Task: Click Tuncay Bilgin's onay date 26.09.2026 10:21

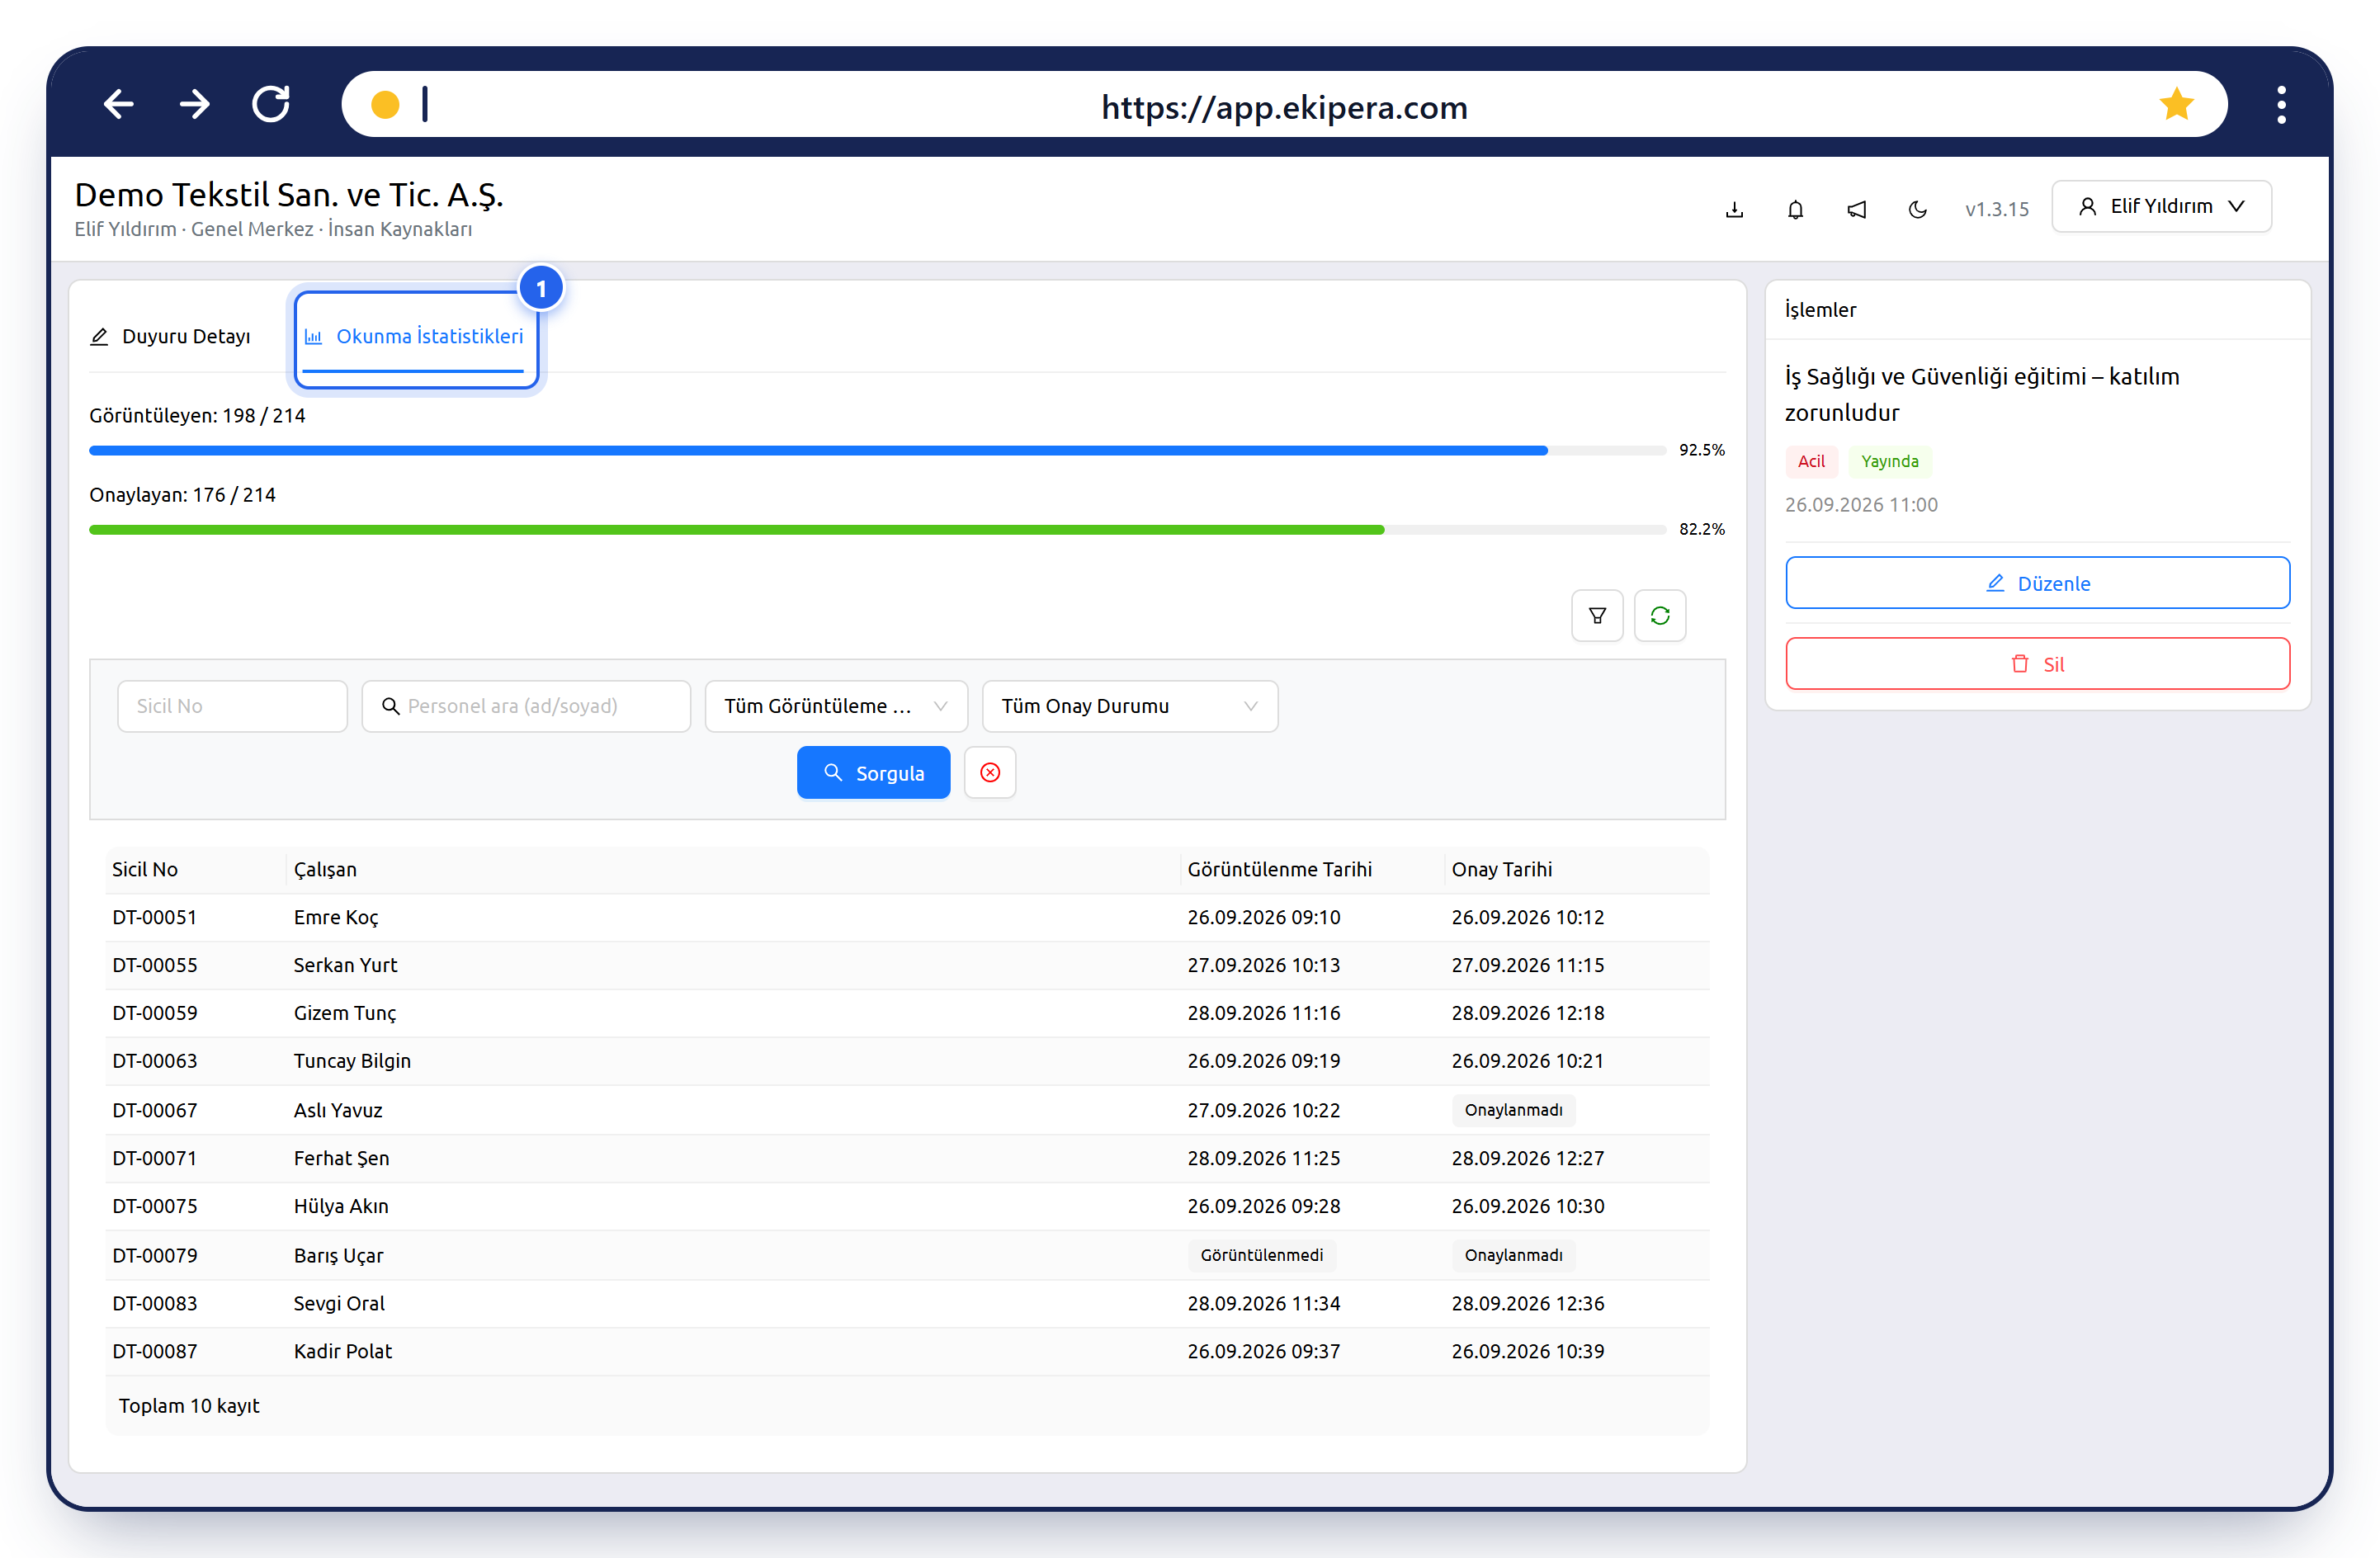Action: pyautogui.click(x=1527, y=1062)
